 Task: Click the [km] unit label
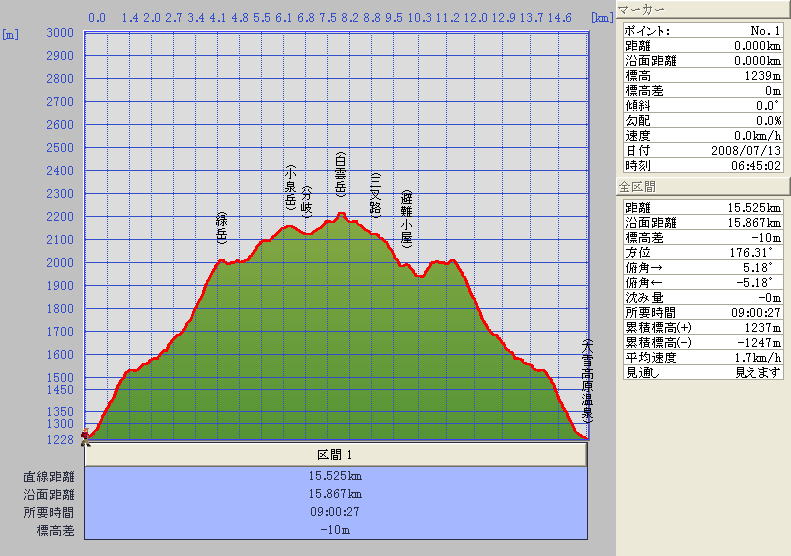(602, 18)
